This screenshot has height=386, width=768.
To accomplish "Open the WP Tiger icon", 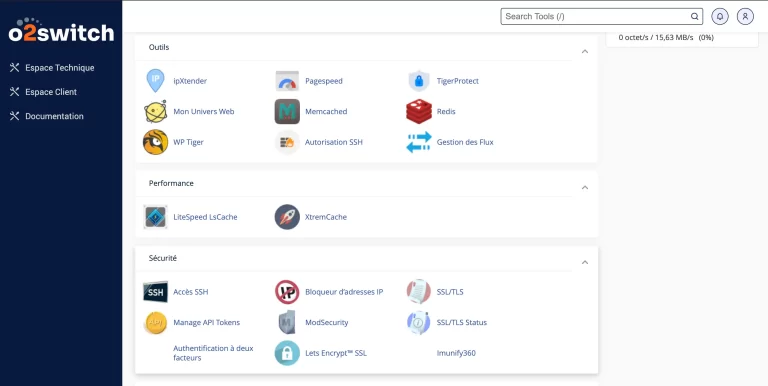I will tap(155, 142).
